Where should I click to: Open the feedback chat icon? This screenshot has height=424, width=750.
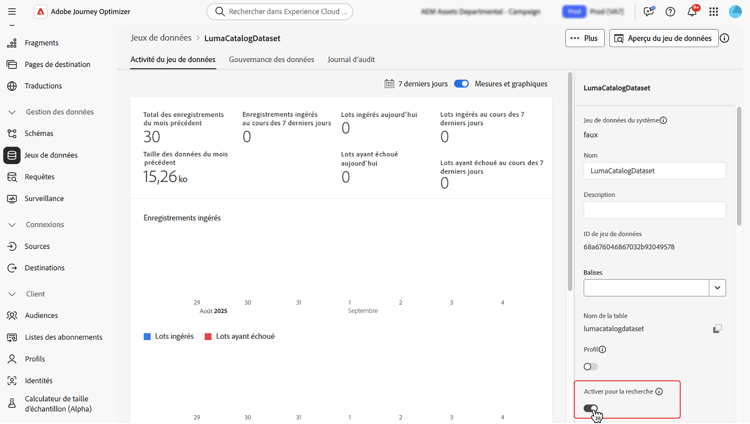(x=649, y=11)
